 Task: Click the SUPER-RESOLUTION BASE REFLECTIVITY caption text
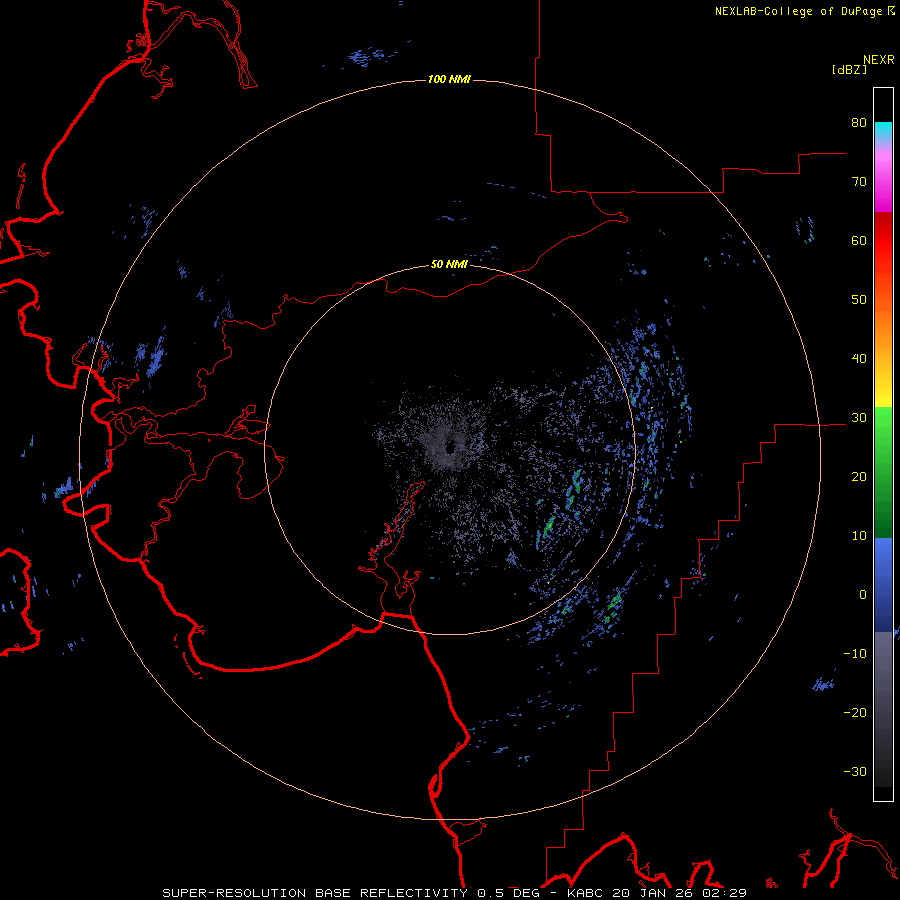[315, 893]
